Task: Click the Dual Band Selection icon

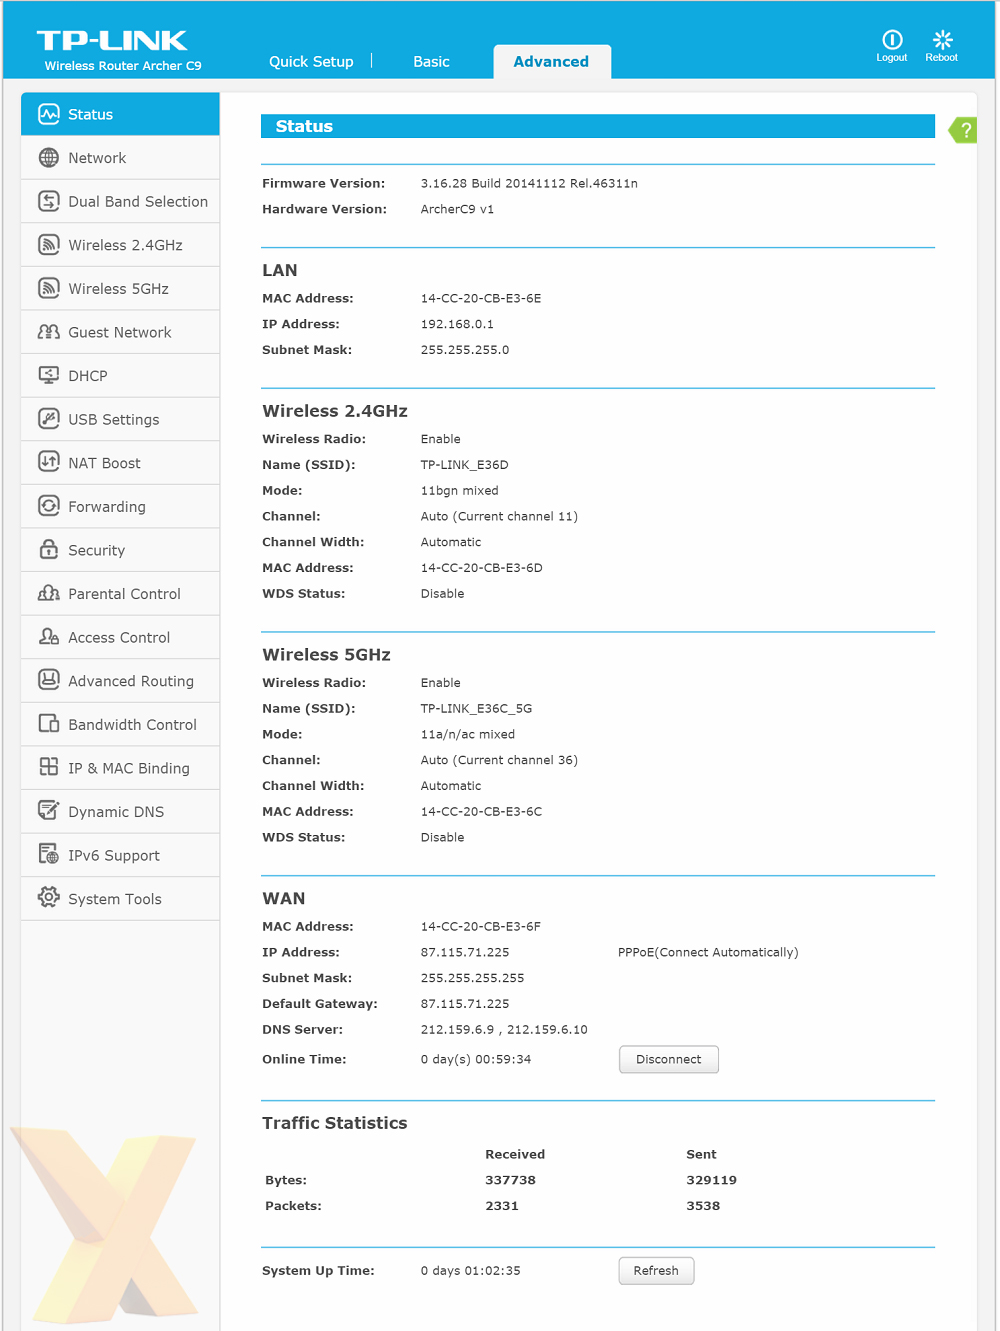Action: coord(49,201)
